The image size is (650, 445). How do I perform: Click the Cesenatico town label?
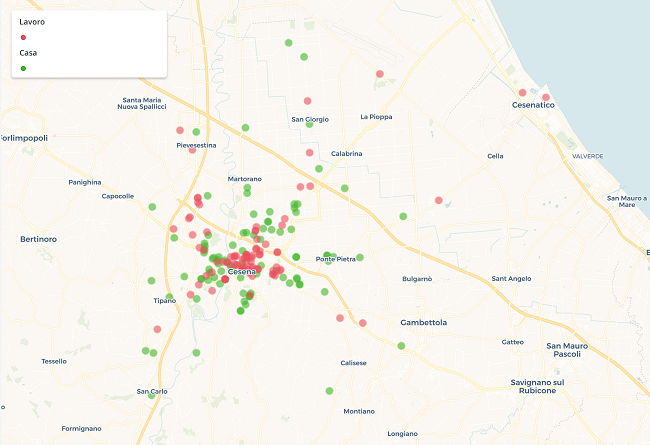click(532, 105)
